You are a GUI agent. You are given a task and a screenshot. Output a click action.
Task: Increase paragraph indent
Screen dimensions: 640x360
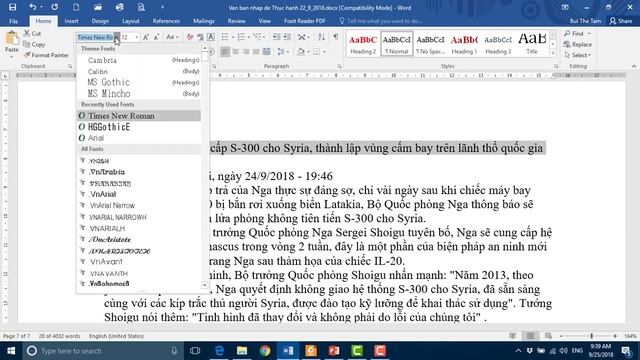point(287,37)
